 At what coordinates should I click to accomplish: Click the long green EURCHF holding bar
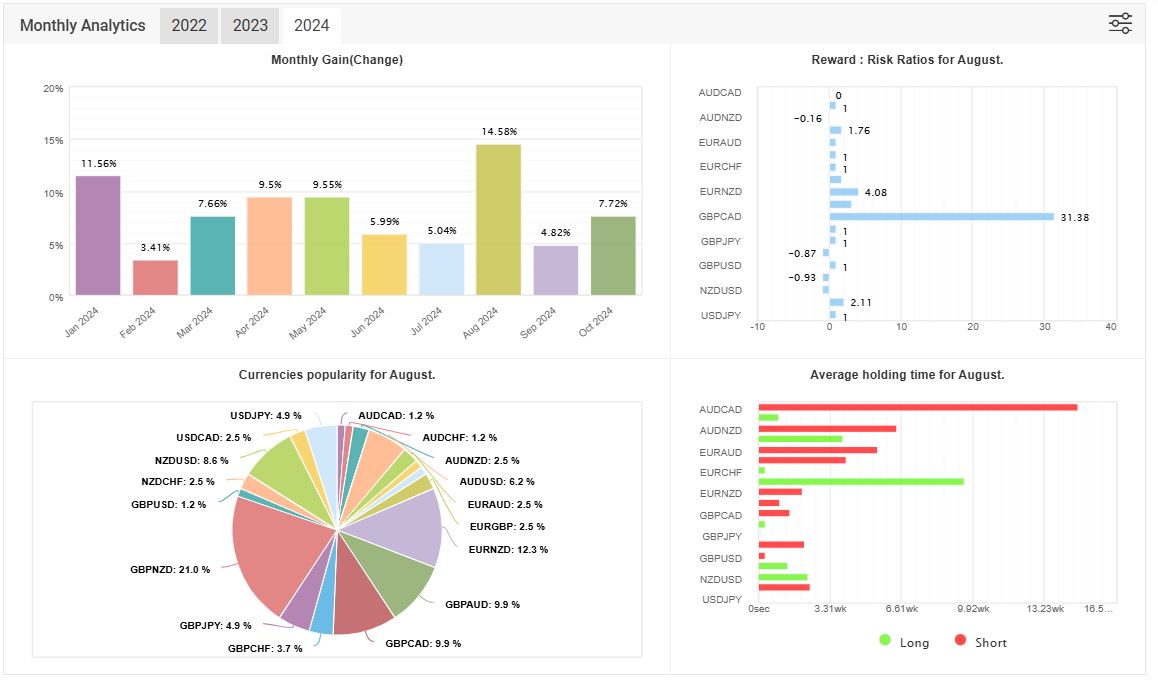click(860, 482)
